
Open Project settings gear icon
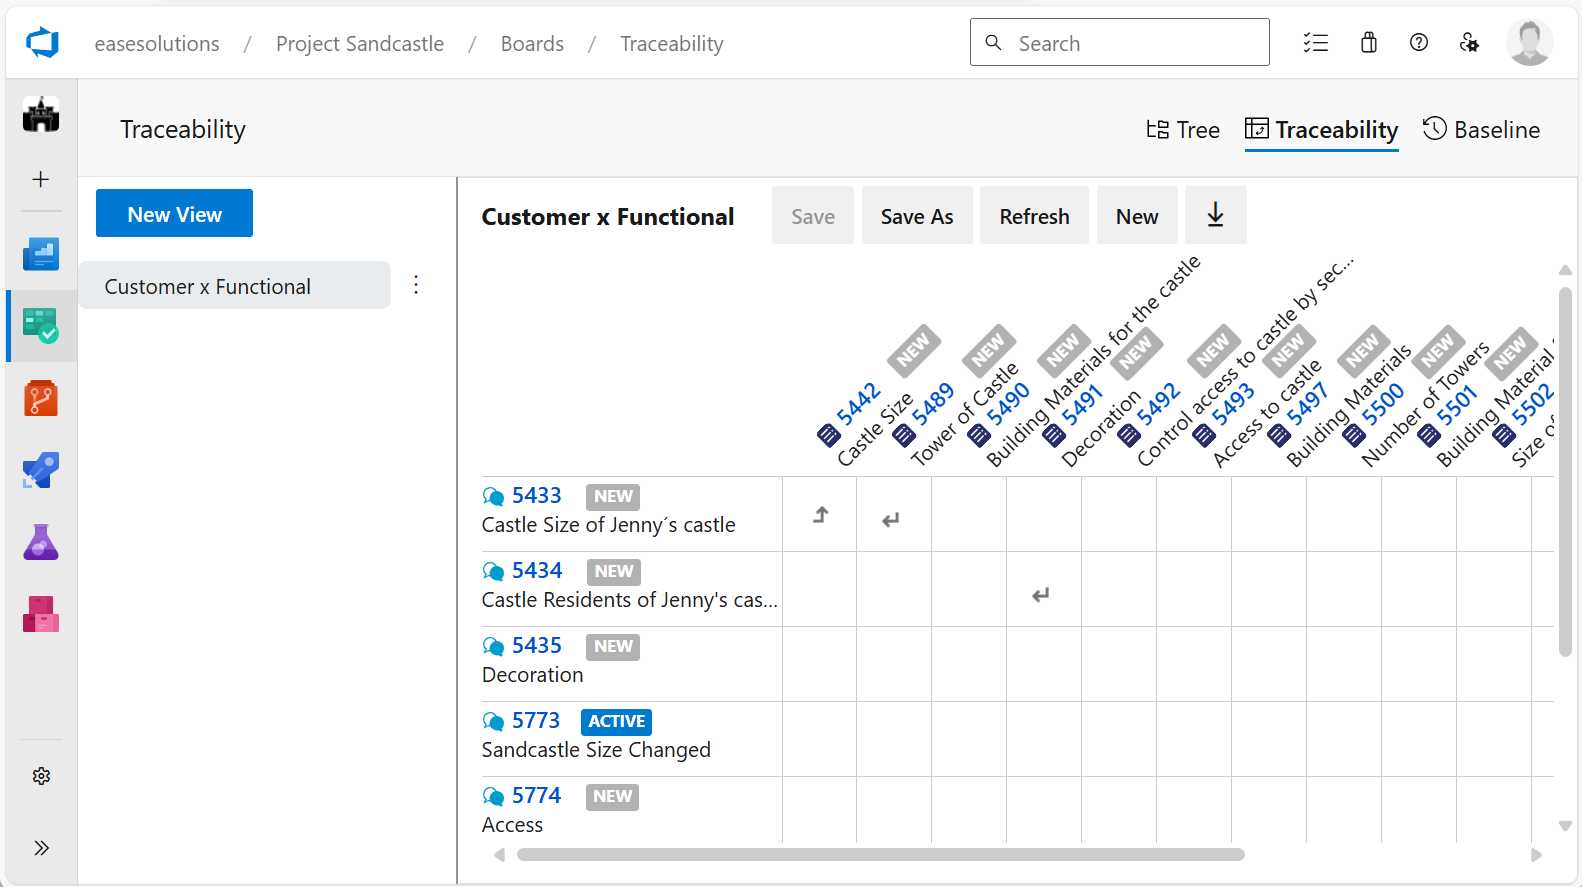(41, 776)
